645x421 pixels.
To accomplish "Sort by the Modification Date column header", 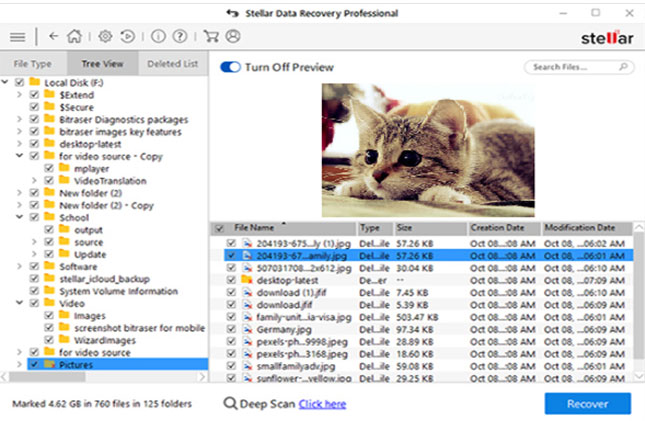I will [587, 228].
